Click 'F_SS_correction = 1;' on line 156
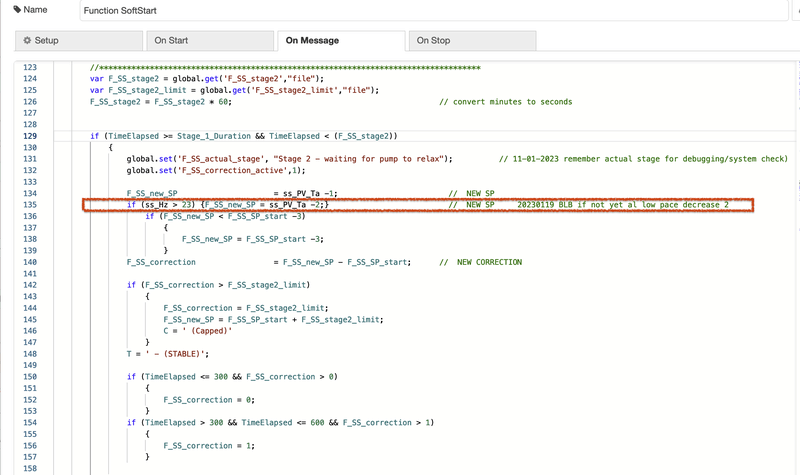Screen dimensions: 800x475 tap(209, 445)
